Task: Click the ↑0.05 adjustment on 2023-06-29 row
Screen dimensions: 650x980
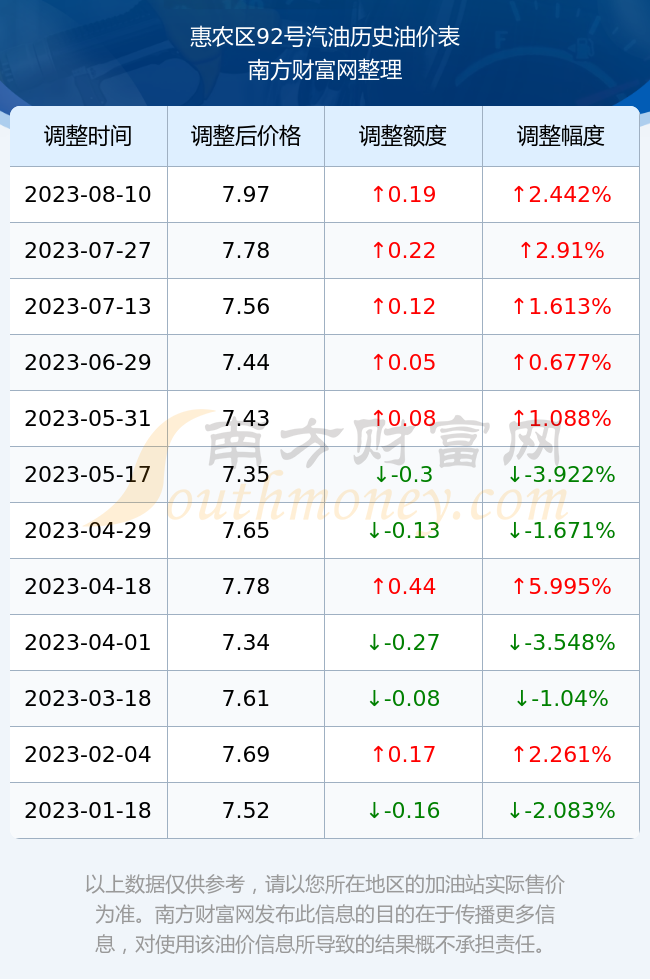Action: [403, 362]
